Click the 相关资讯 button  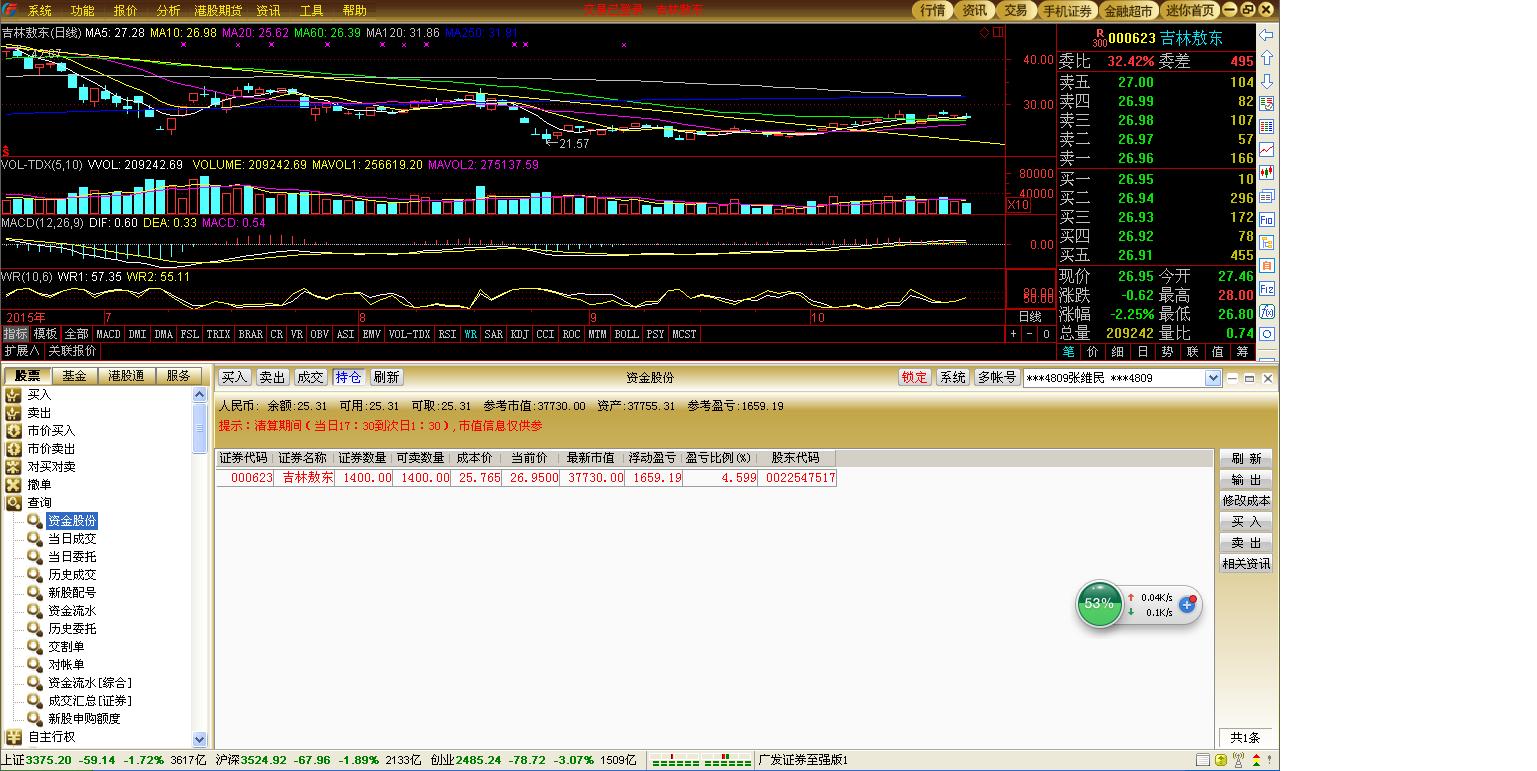(1246, 563)
